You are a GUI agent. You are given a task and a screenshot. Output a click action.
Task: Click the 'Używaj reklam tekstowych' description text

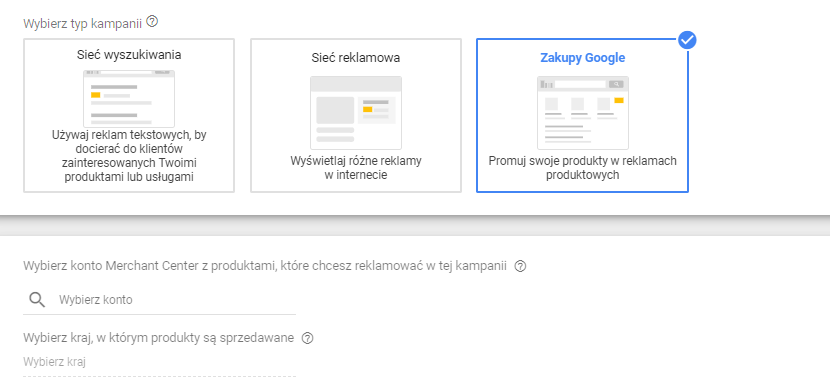coord(129,156)
